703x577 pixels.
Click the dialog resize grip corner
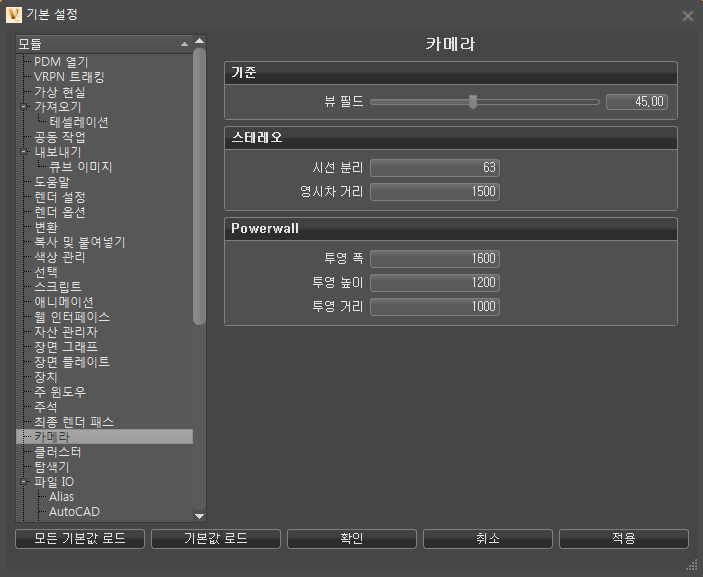pyautogui.click(x=692, y=565)
